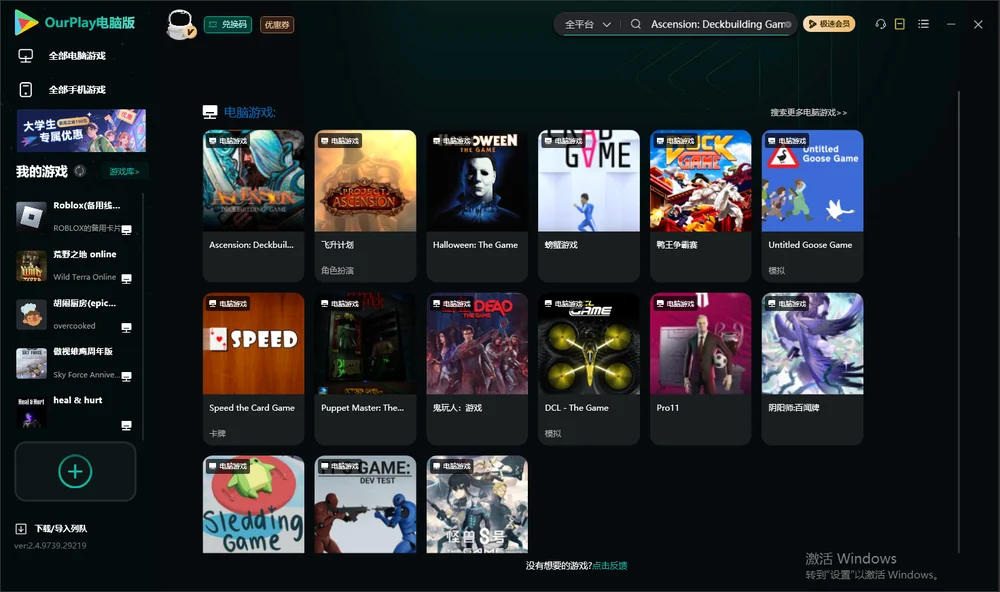Screen dimensions: 1000x592
Task: Clear the search box text
Action: point(788,24)
